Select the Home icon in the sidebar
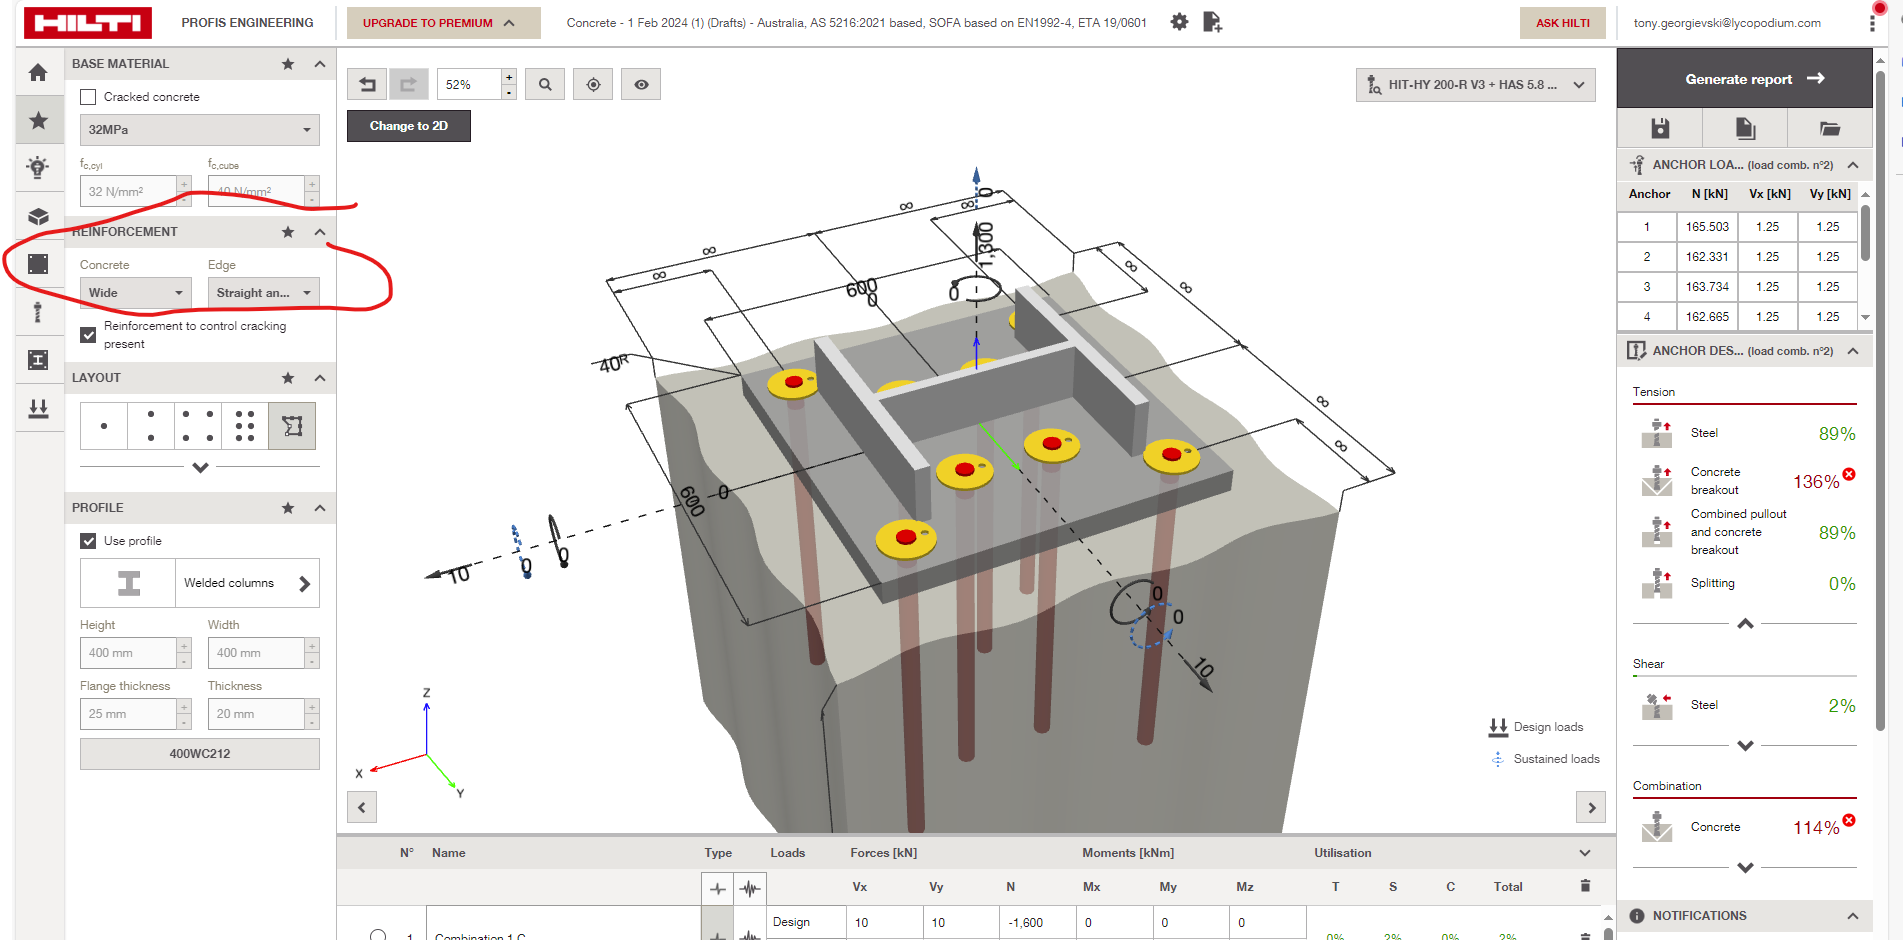 39,72
